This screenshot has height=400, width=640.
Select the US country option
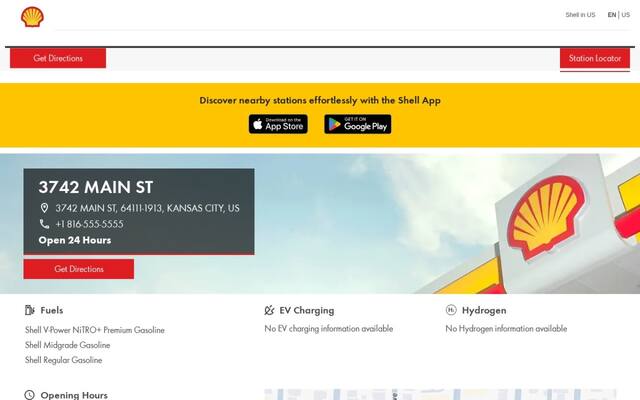point(625,15)
